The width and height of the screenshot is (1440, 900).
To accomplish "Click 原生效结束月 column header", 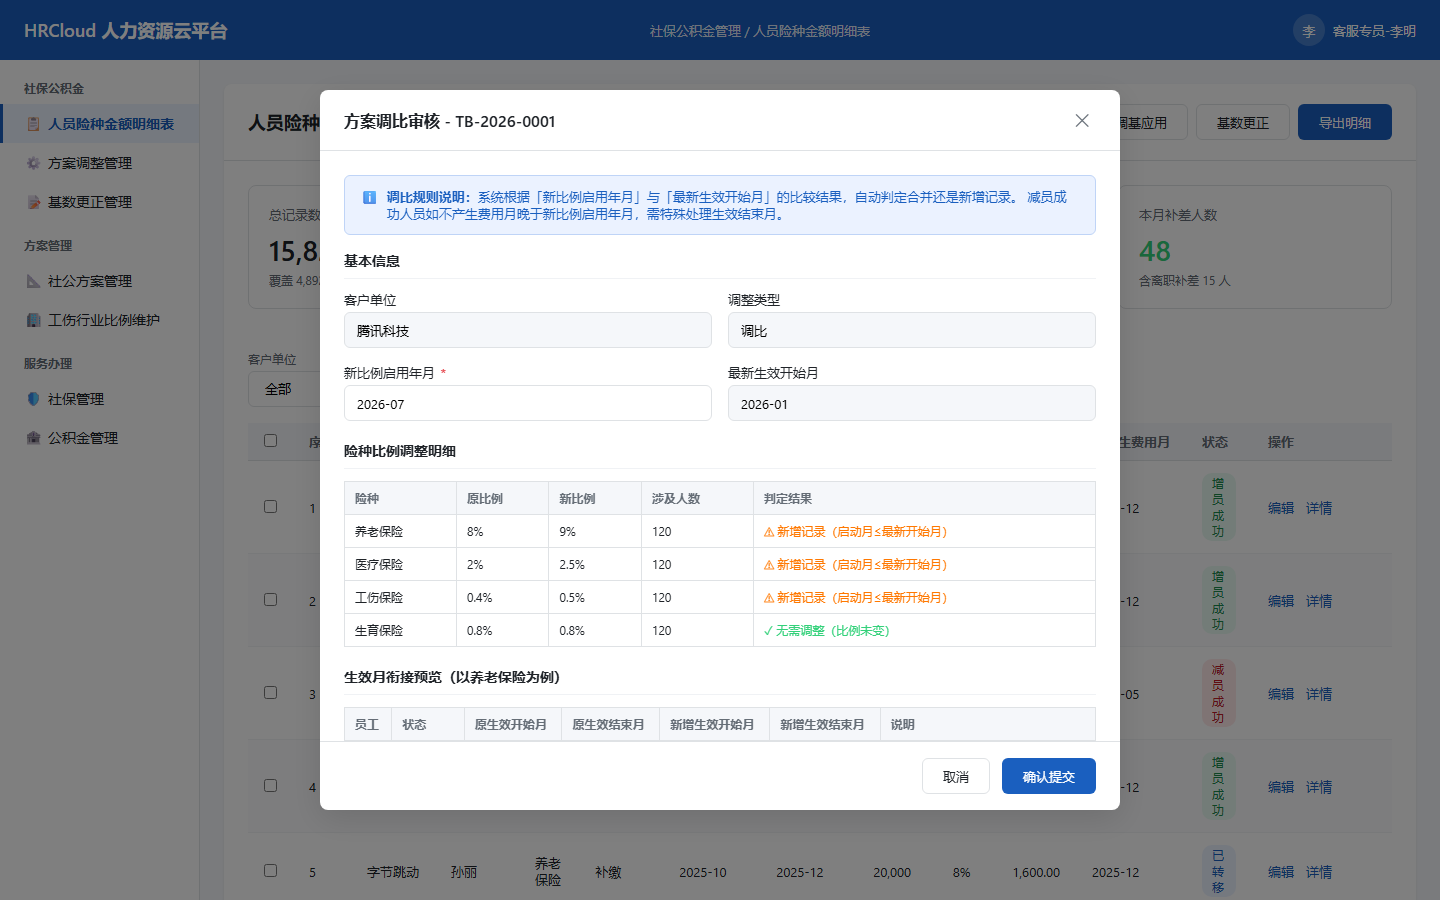I will (x=608, y=724).
